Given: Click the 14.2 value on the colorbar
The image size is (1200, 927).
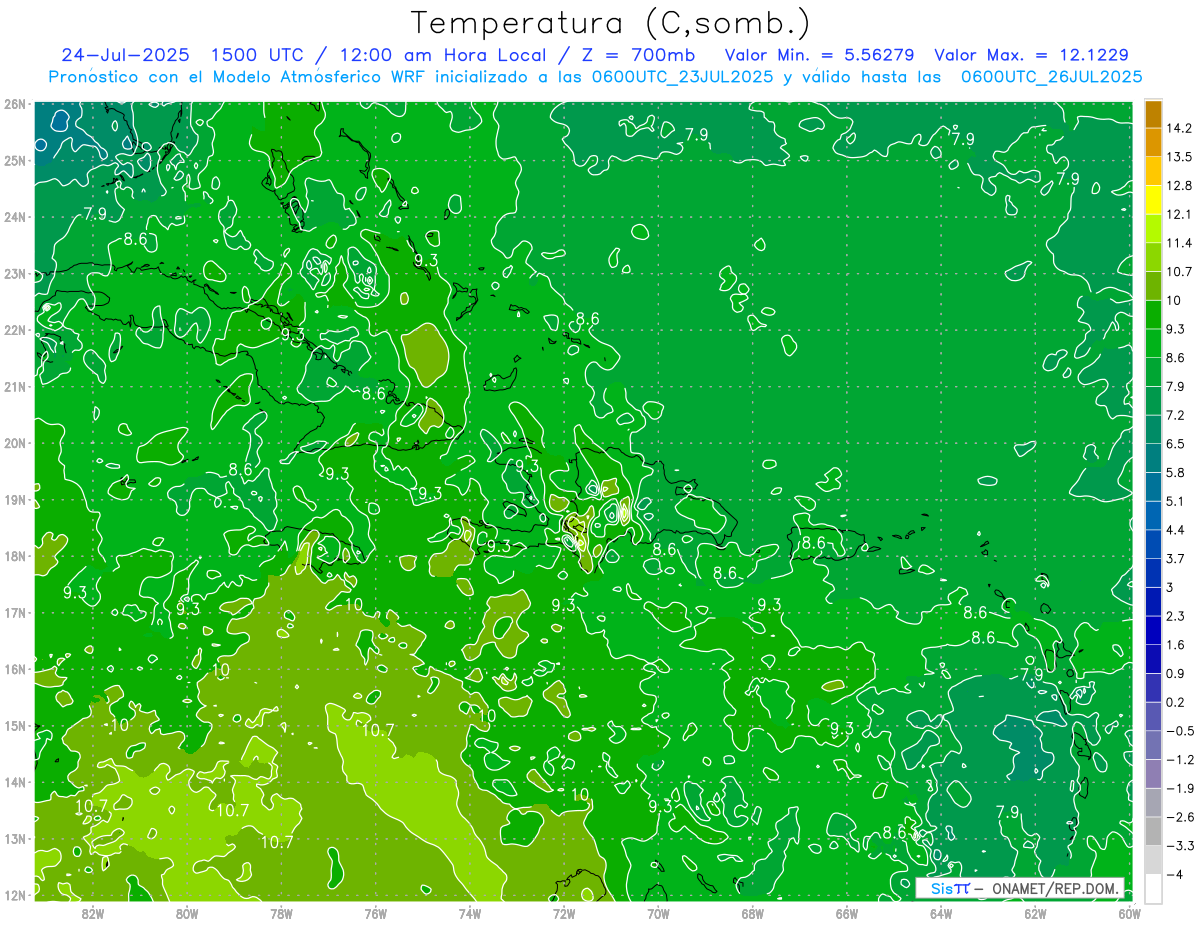Looking at the screenshot, I should click(1179, 128).
